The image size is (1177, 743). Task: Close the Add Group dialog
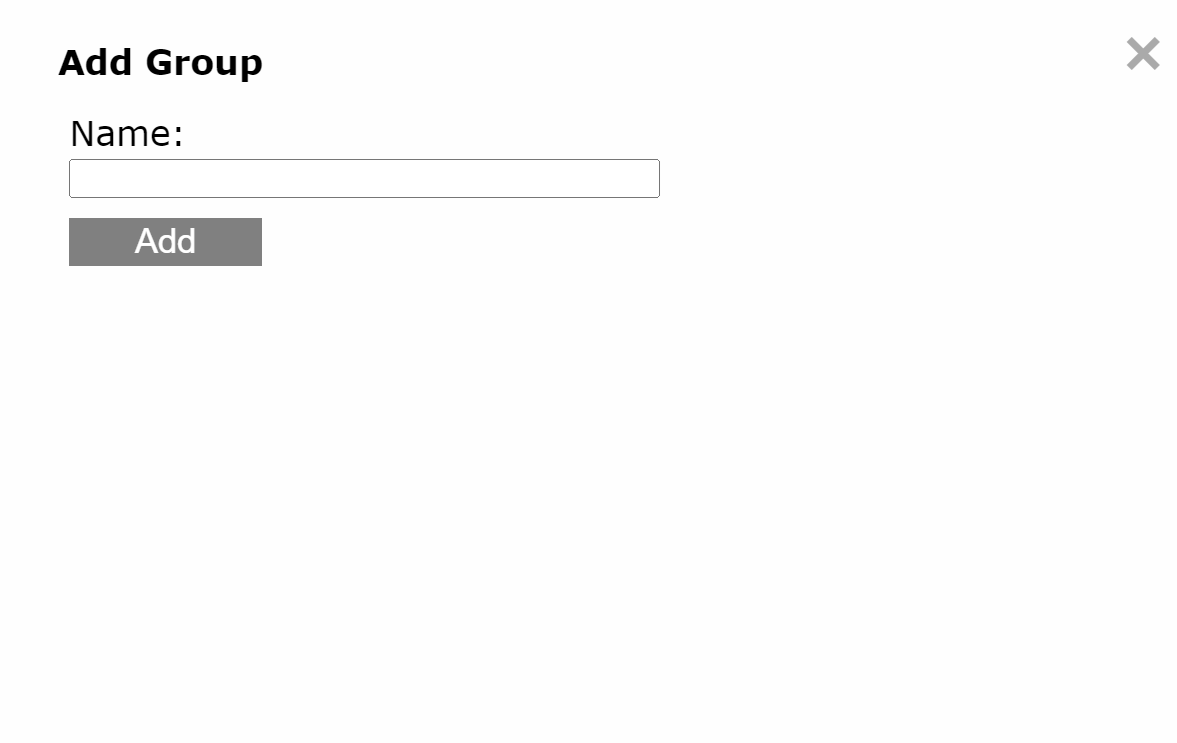click(x=1142, y=54)
